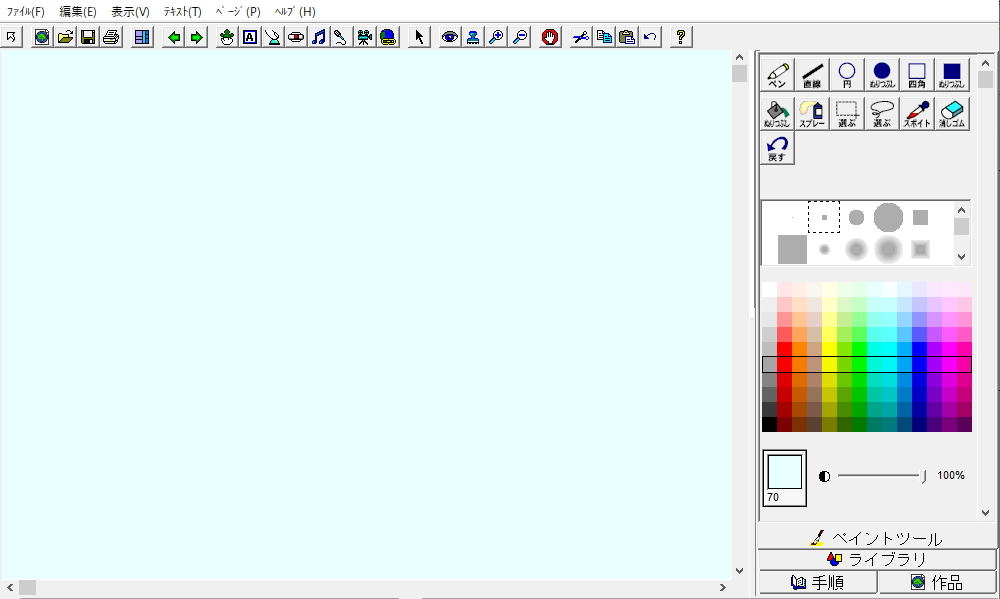The height and width of the screenshot is (599, 1000).
Task: Click the toolbar undo curved arrow icon
Action: pyautogui.click(x=650, y=37)
